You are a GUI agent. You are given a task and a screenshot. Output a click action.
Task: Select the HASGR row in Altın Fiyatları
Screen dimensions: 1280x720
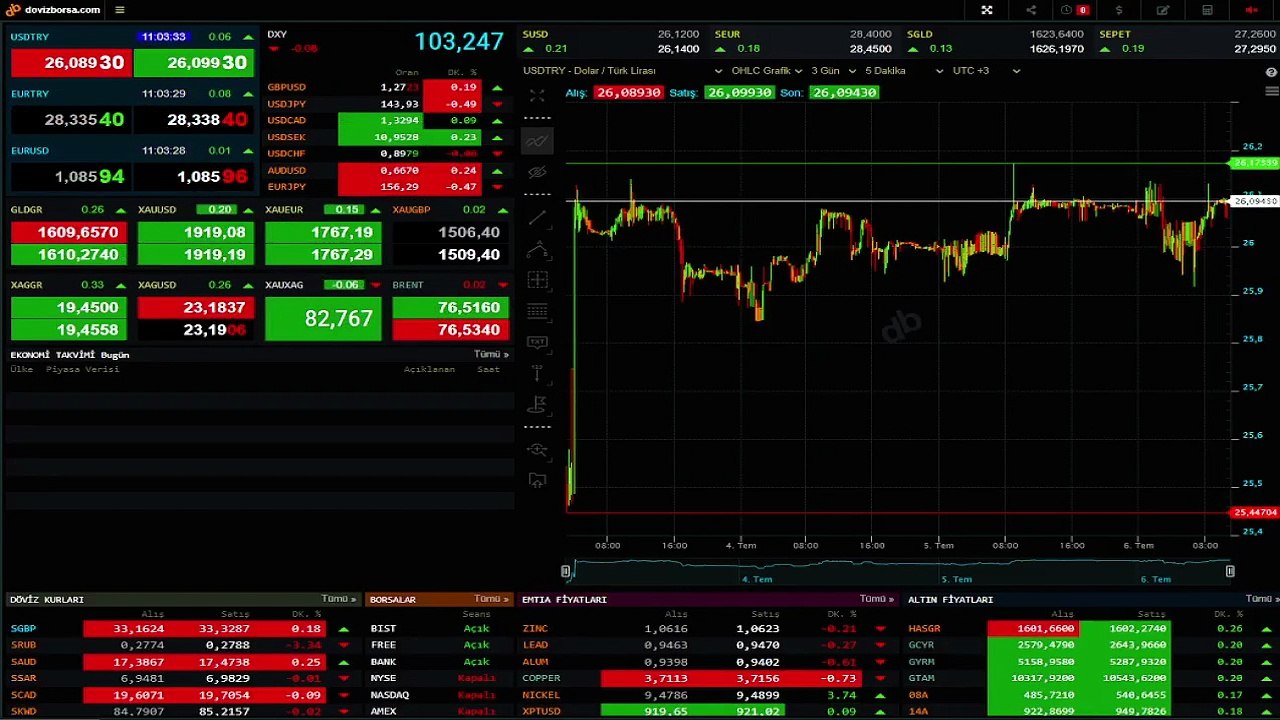point(1092,629)
